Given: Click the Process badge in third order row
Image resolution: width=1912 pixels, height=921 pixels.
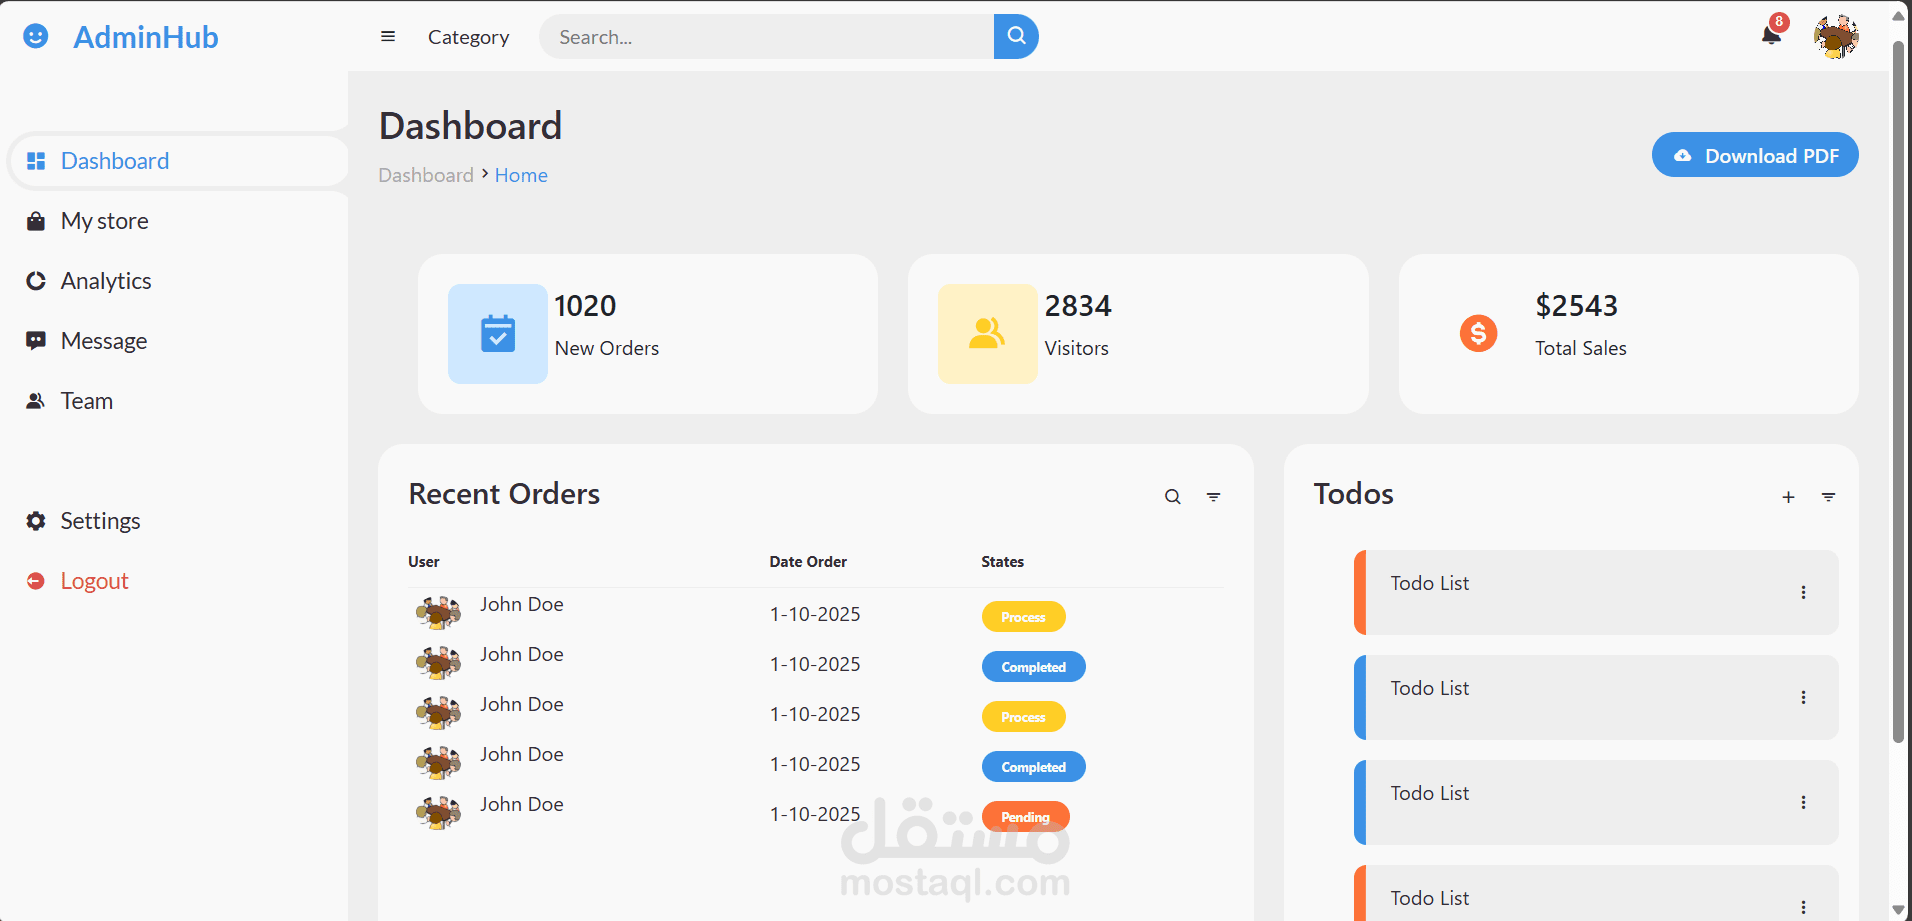Looking at the screenshot, I should pos(1023,717).
